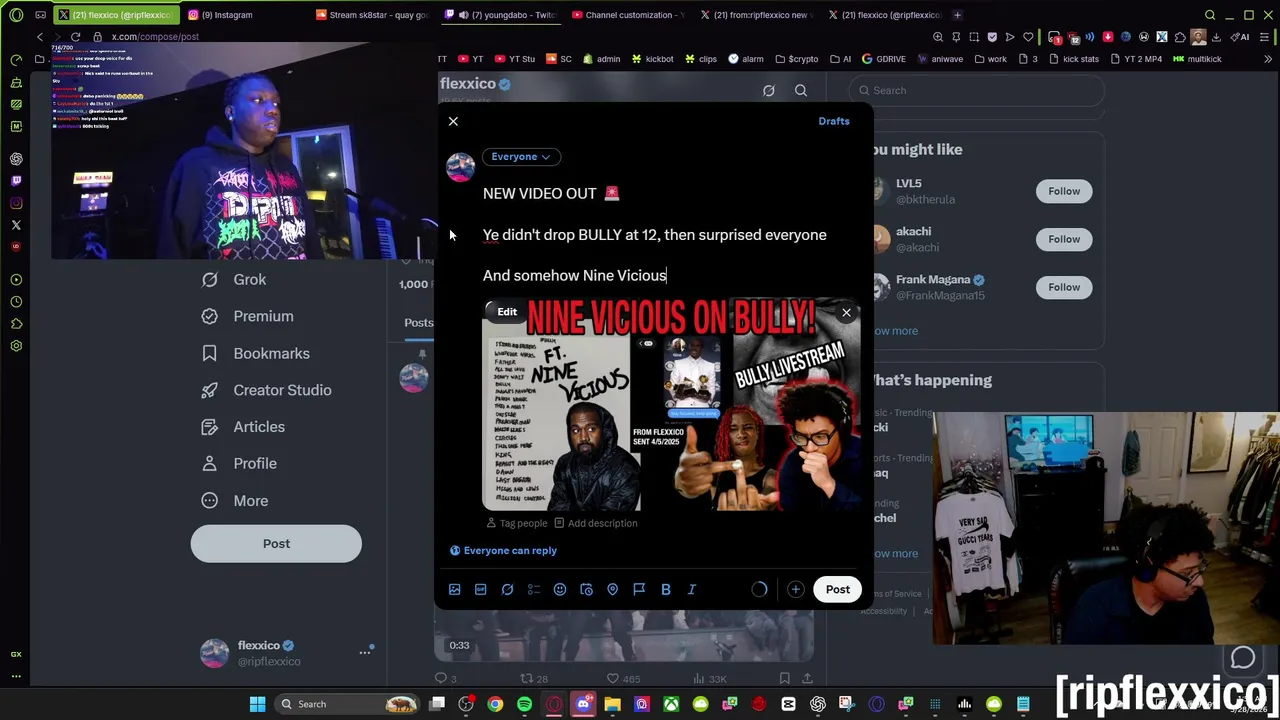Switch to the Instagram browser tab
Screen dimensions: 1280x720
[228, 15]
